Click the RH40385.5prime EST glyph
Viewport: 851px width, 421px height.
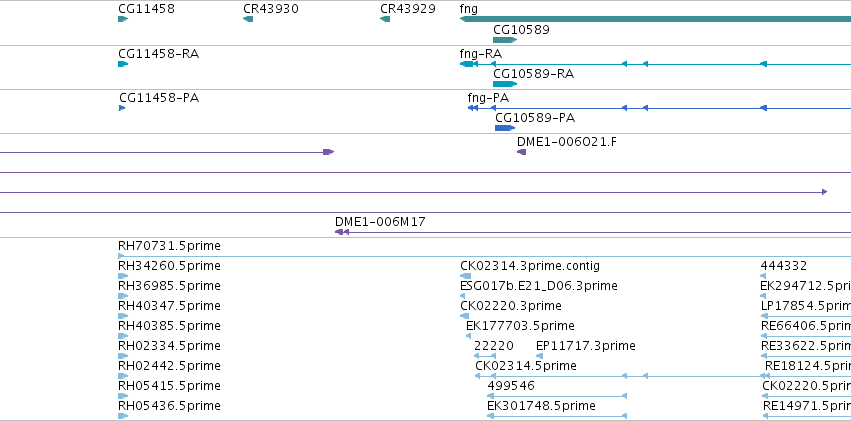[x=123, y=336]
